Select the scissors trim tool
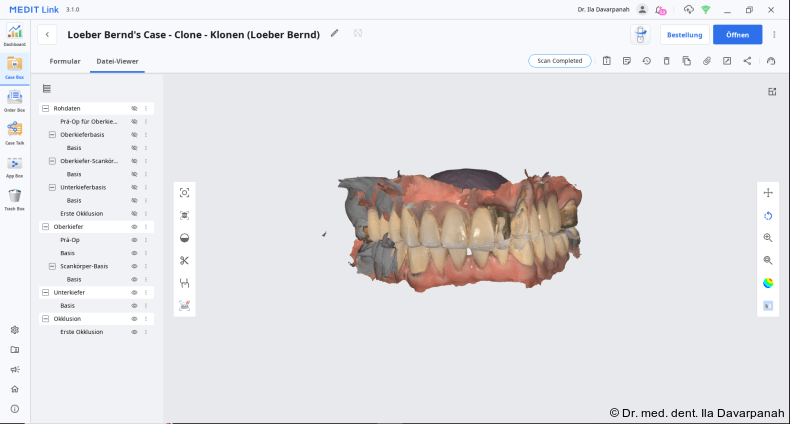This screenshot has height=424, width=790. pos(184,261)
